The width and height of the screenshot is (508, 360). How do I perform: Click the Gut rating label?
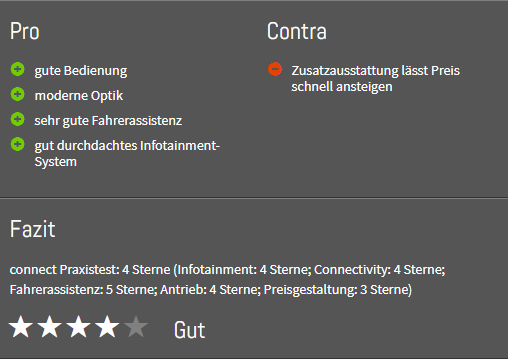point(189,330)
